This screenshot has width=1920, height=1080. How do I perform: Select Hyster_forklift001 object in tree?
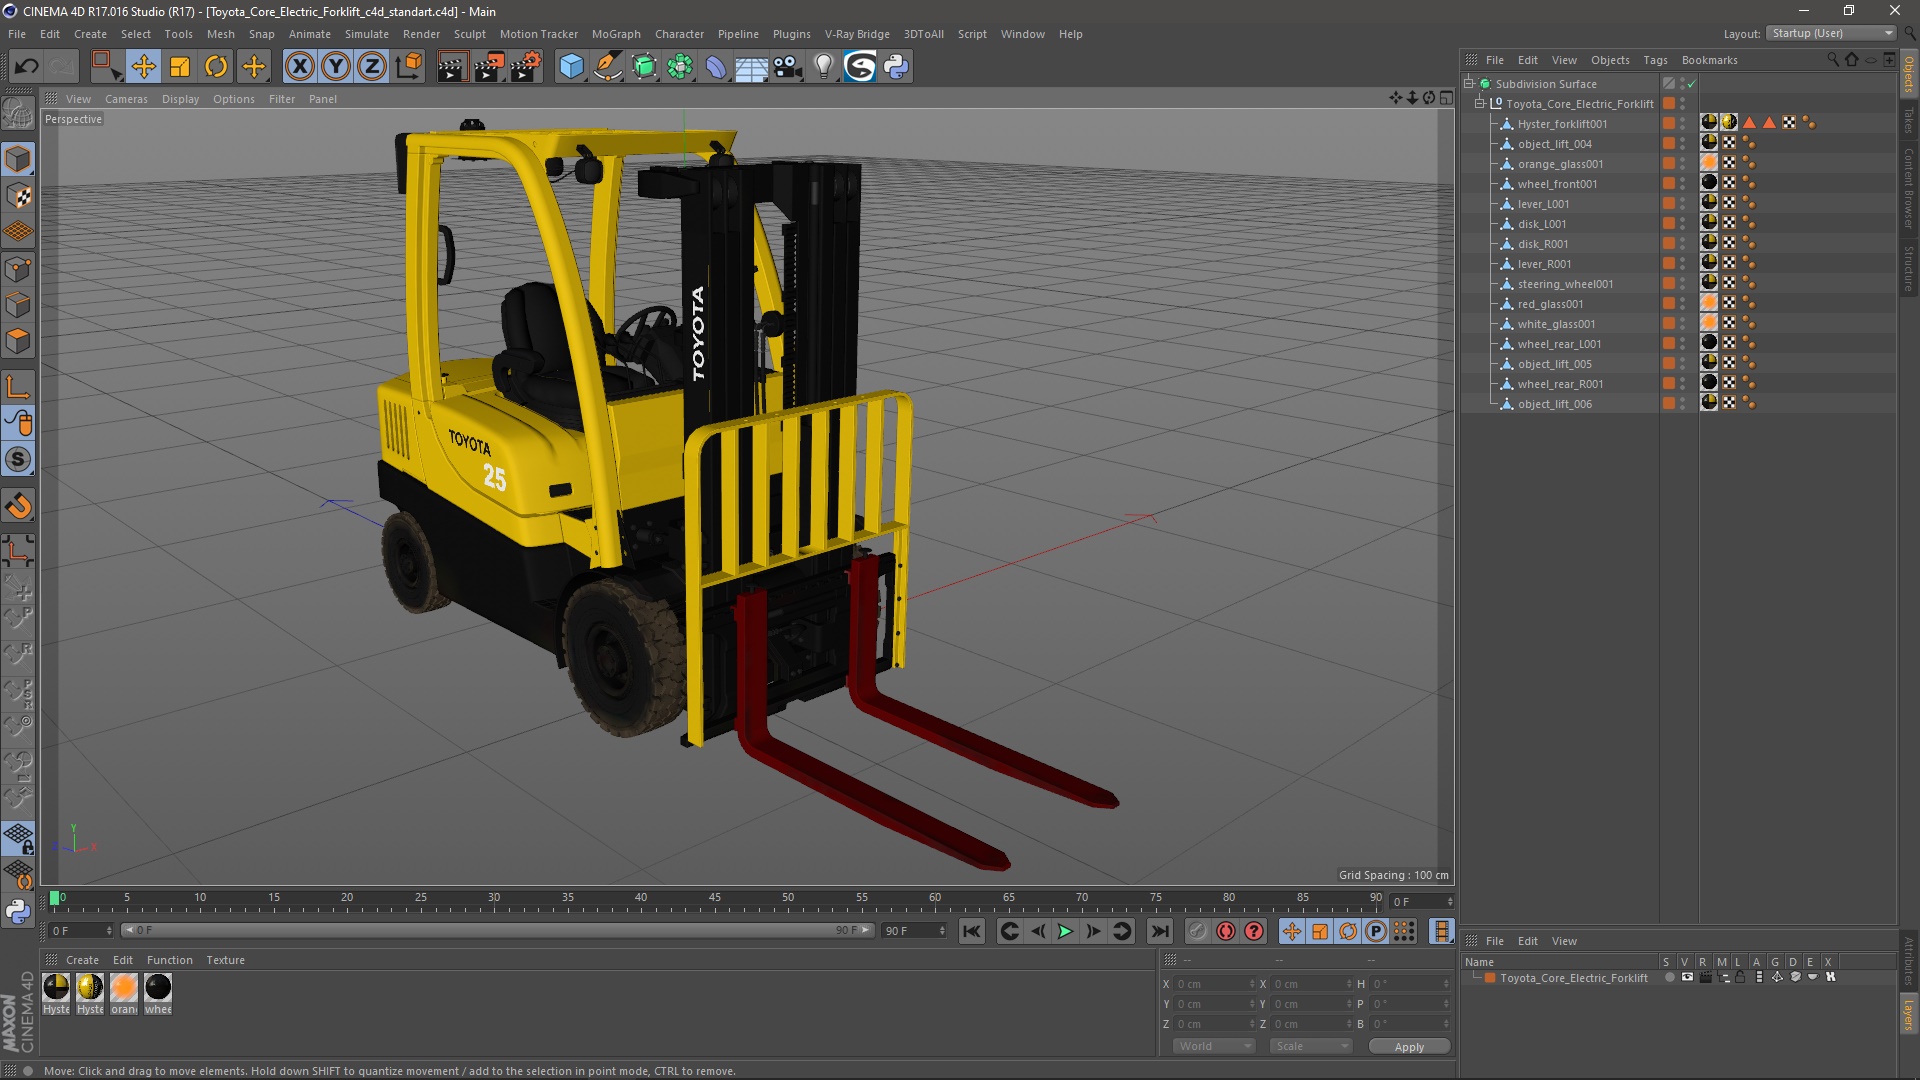coord(1562,124)
